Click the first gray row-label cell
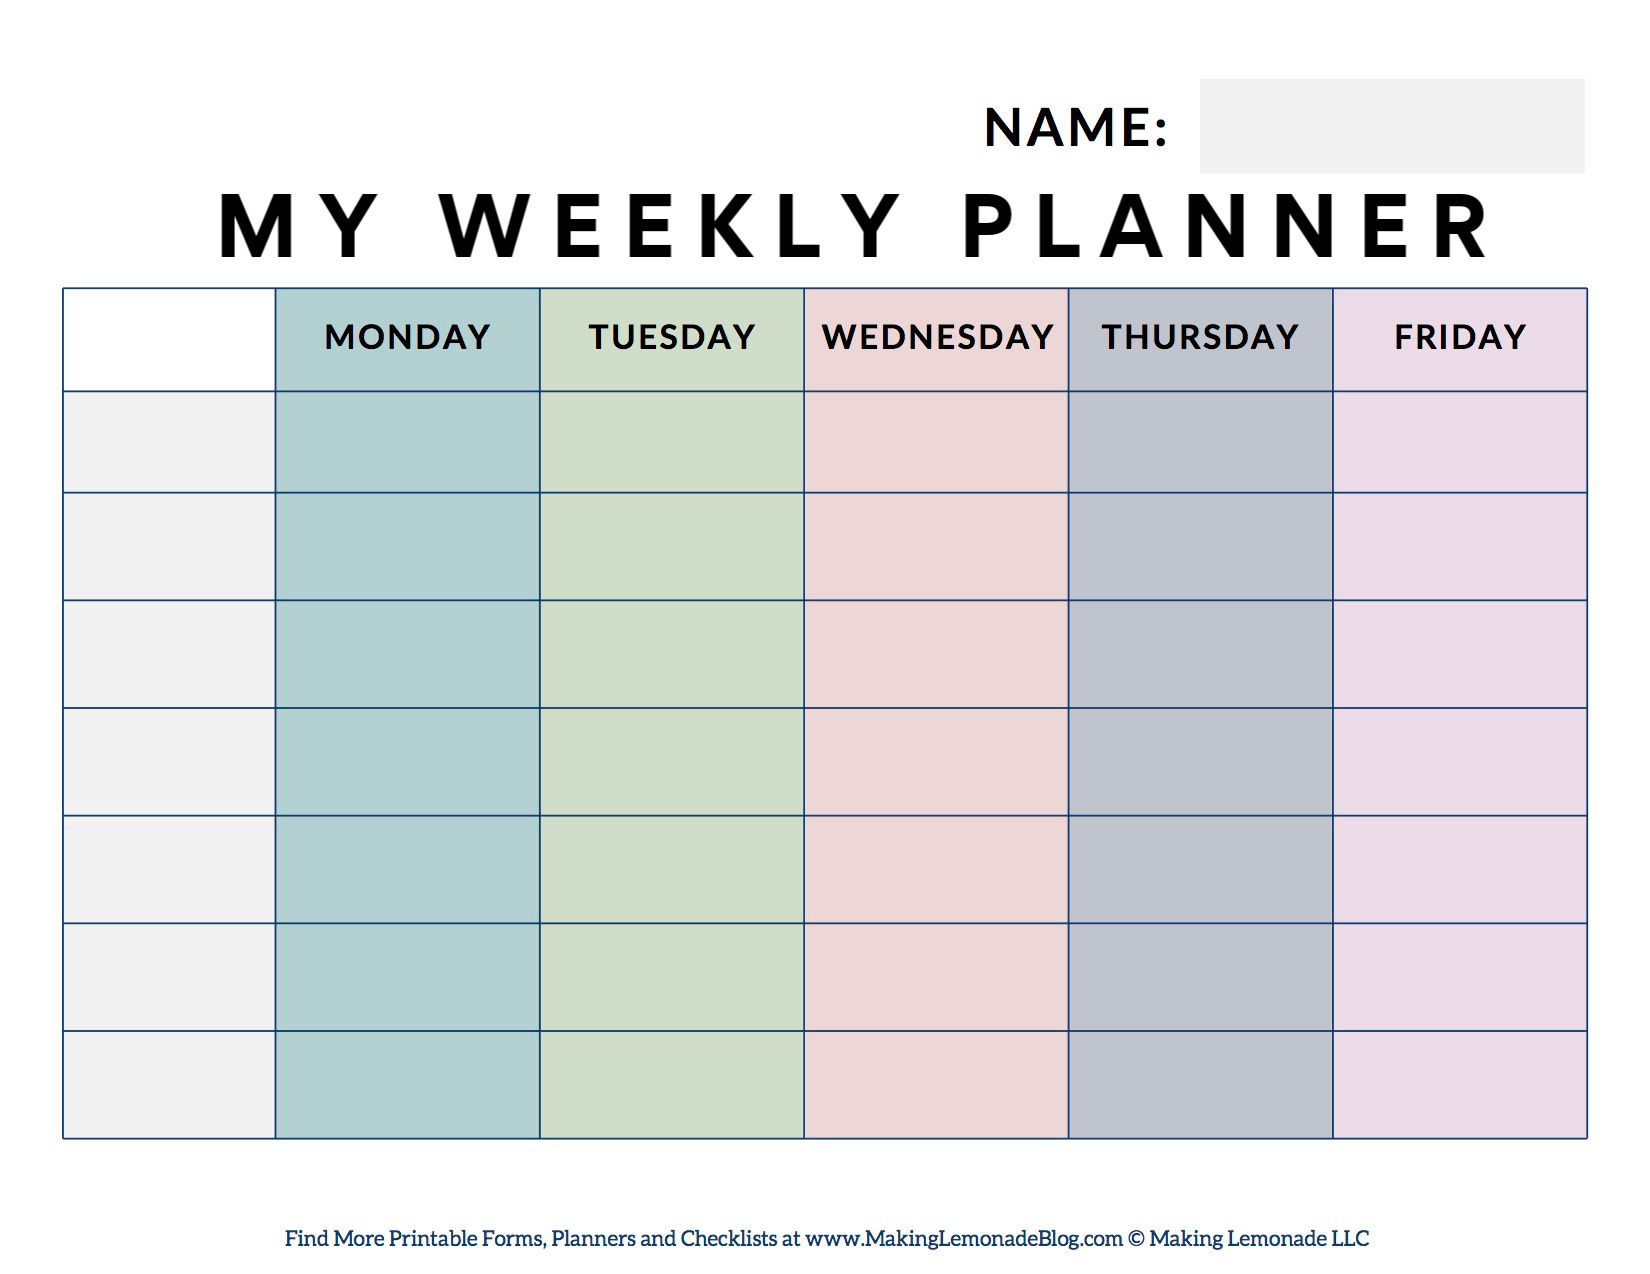 coord(169,442)
